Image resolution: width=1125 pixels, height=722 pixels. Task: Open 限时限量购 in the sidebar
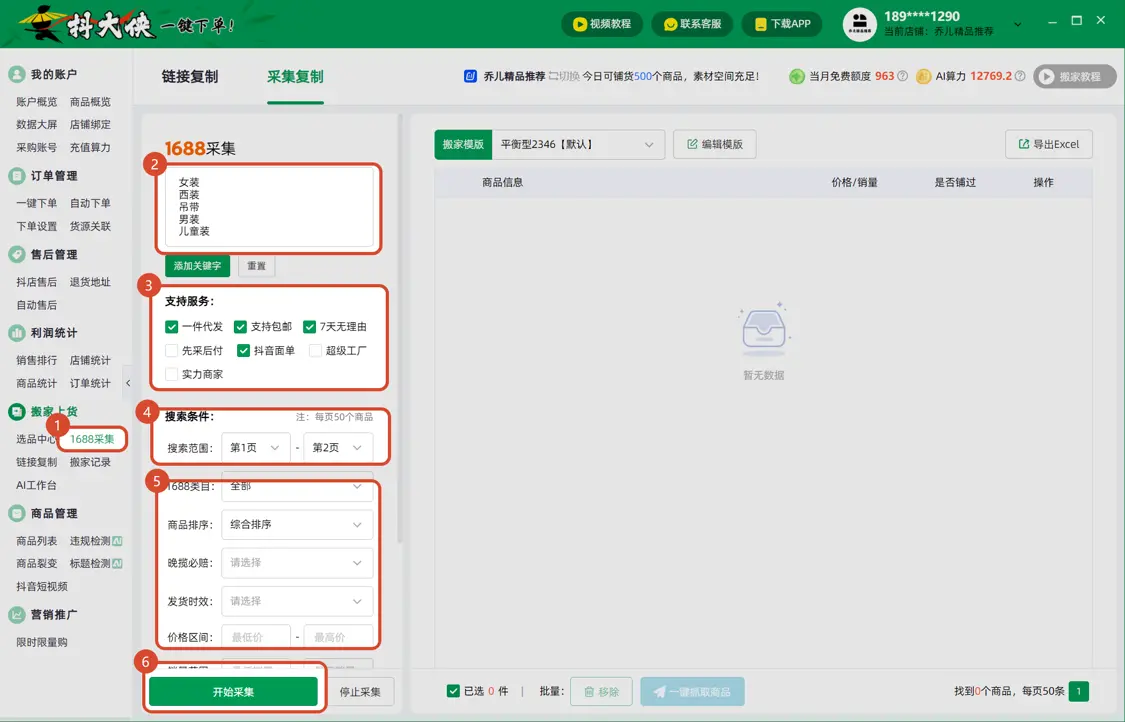(42, 642)
